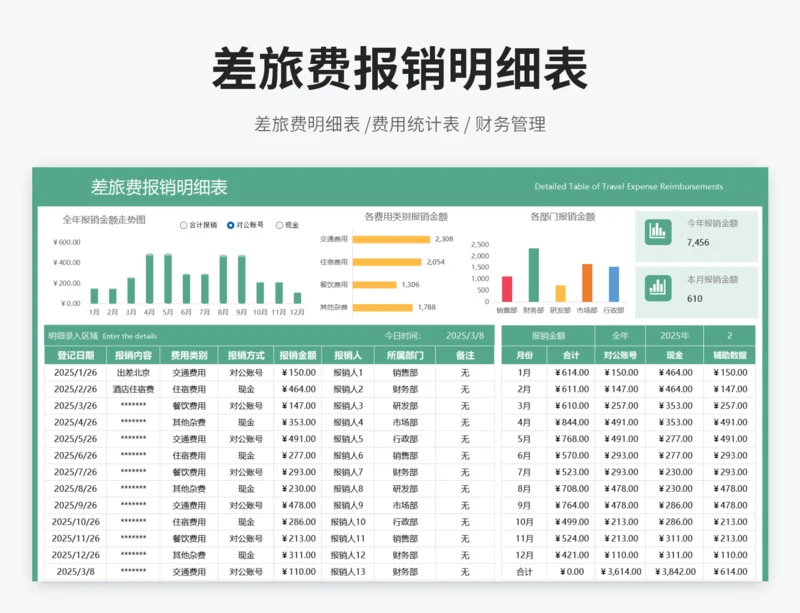Screen dimensions: 800x613
Task: Select the 2025/3/8 today date cell
Action: [465, 336]
